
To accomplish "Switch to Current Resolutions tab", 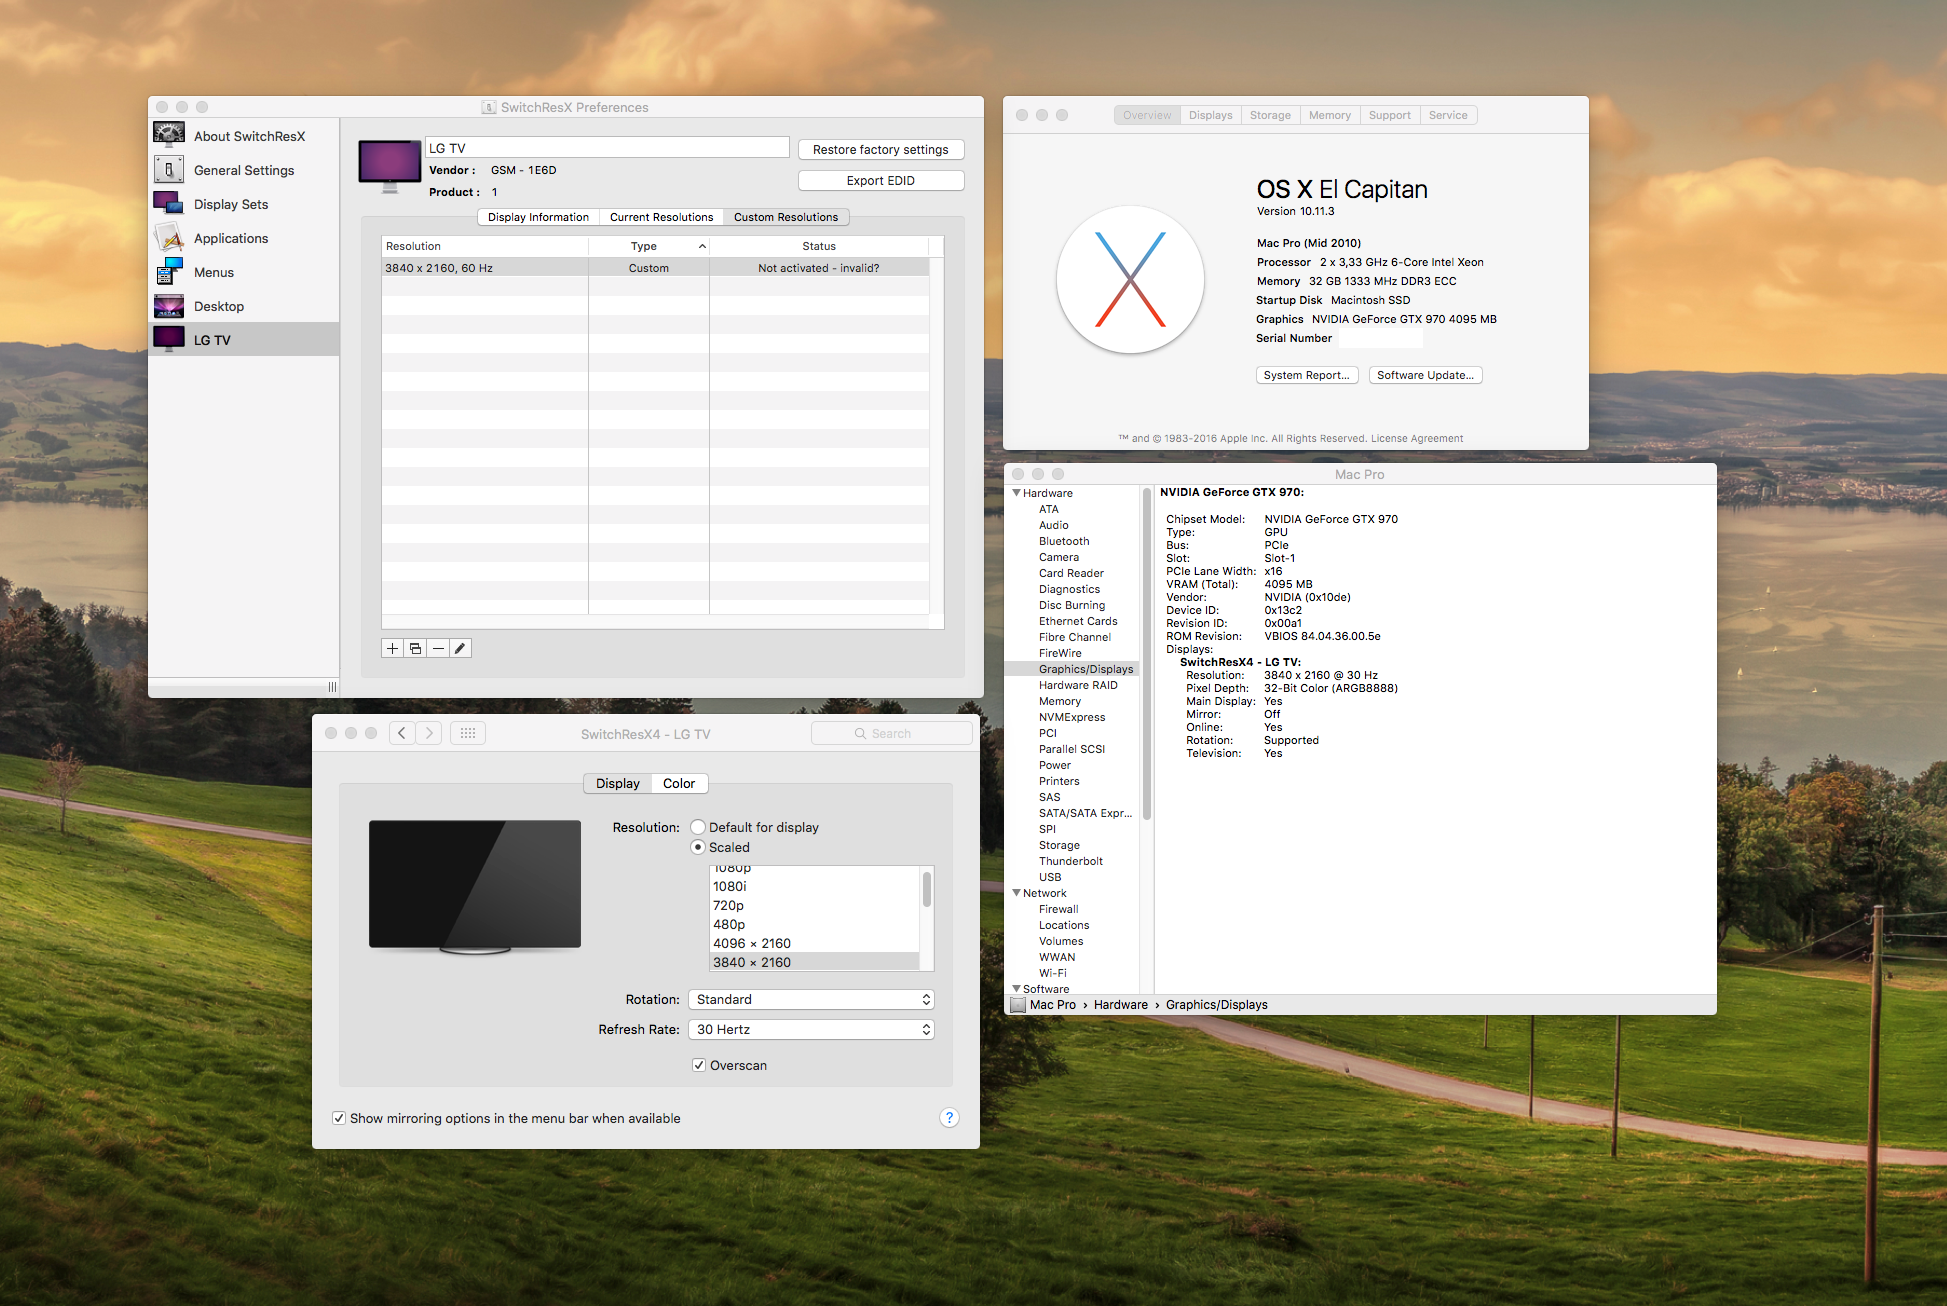I will click(661, 217).
